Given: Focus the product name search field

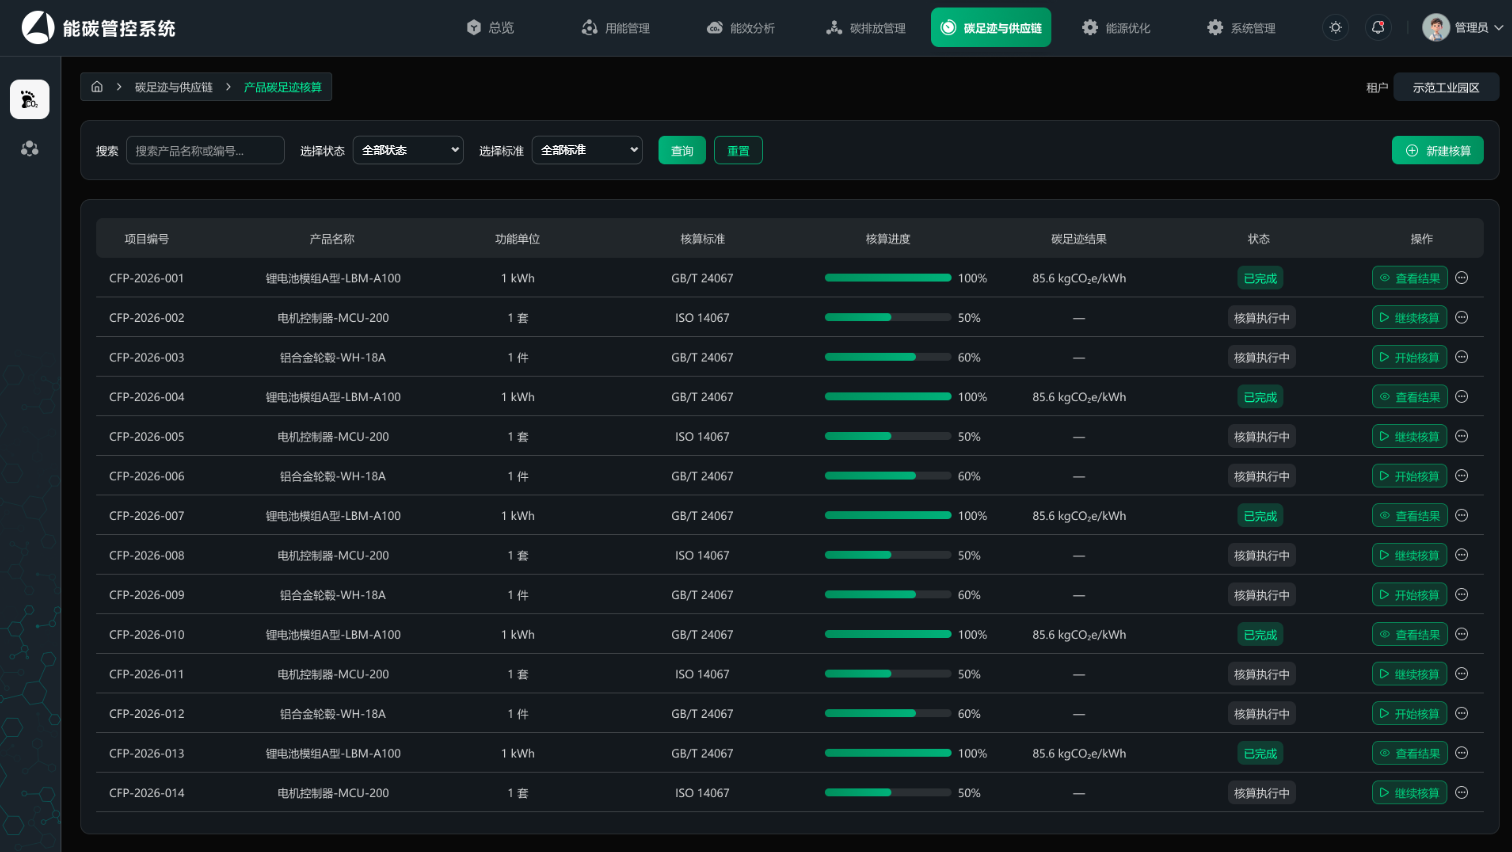Looking at the screenshot, I should point(205,150).
